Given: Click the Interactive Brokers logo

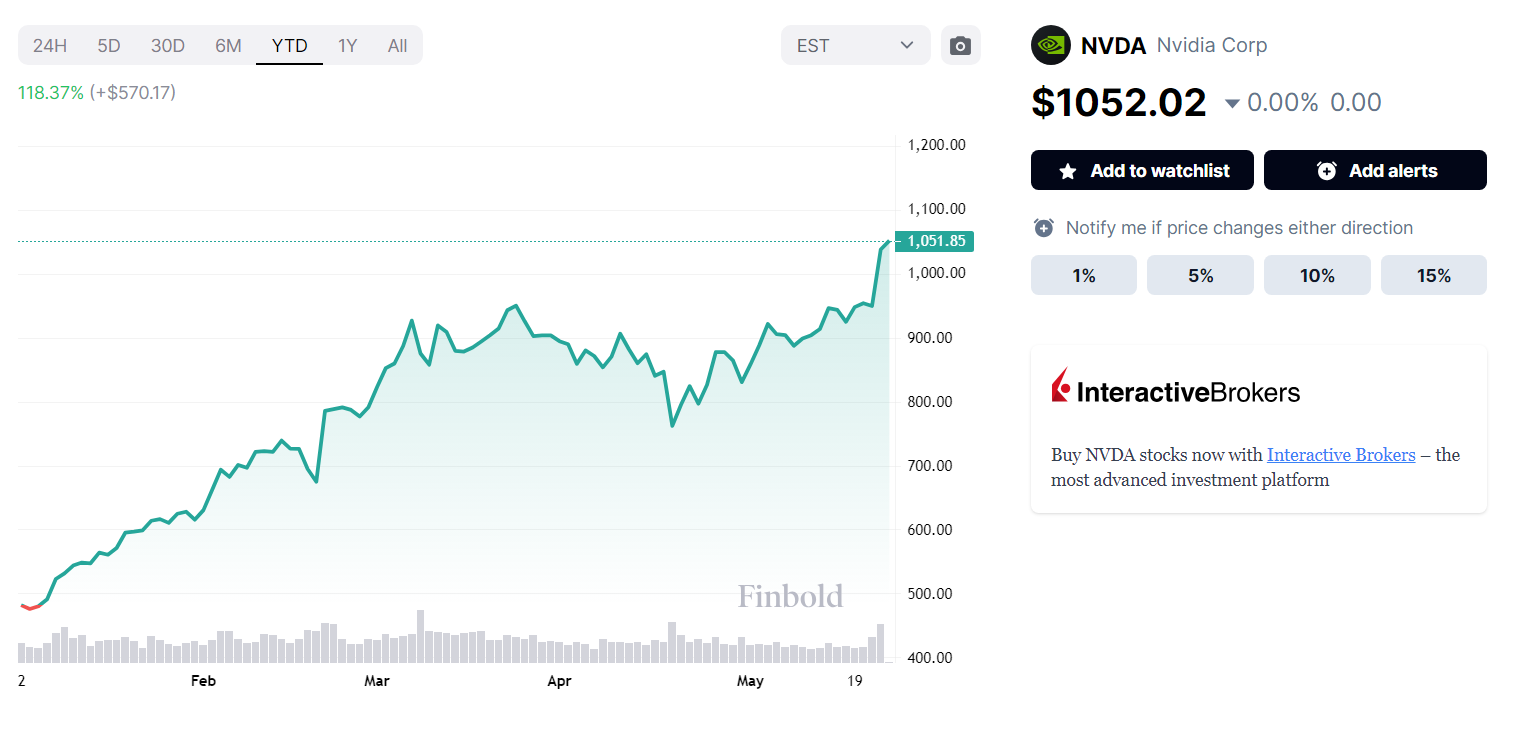Looking at the screenshot, I should (1176, 387).
